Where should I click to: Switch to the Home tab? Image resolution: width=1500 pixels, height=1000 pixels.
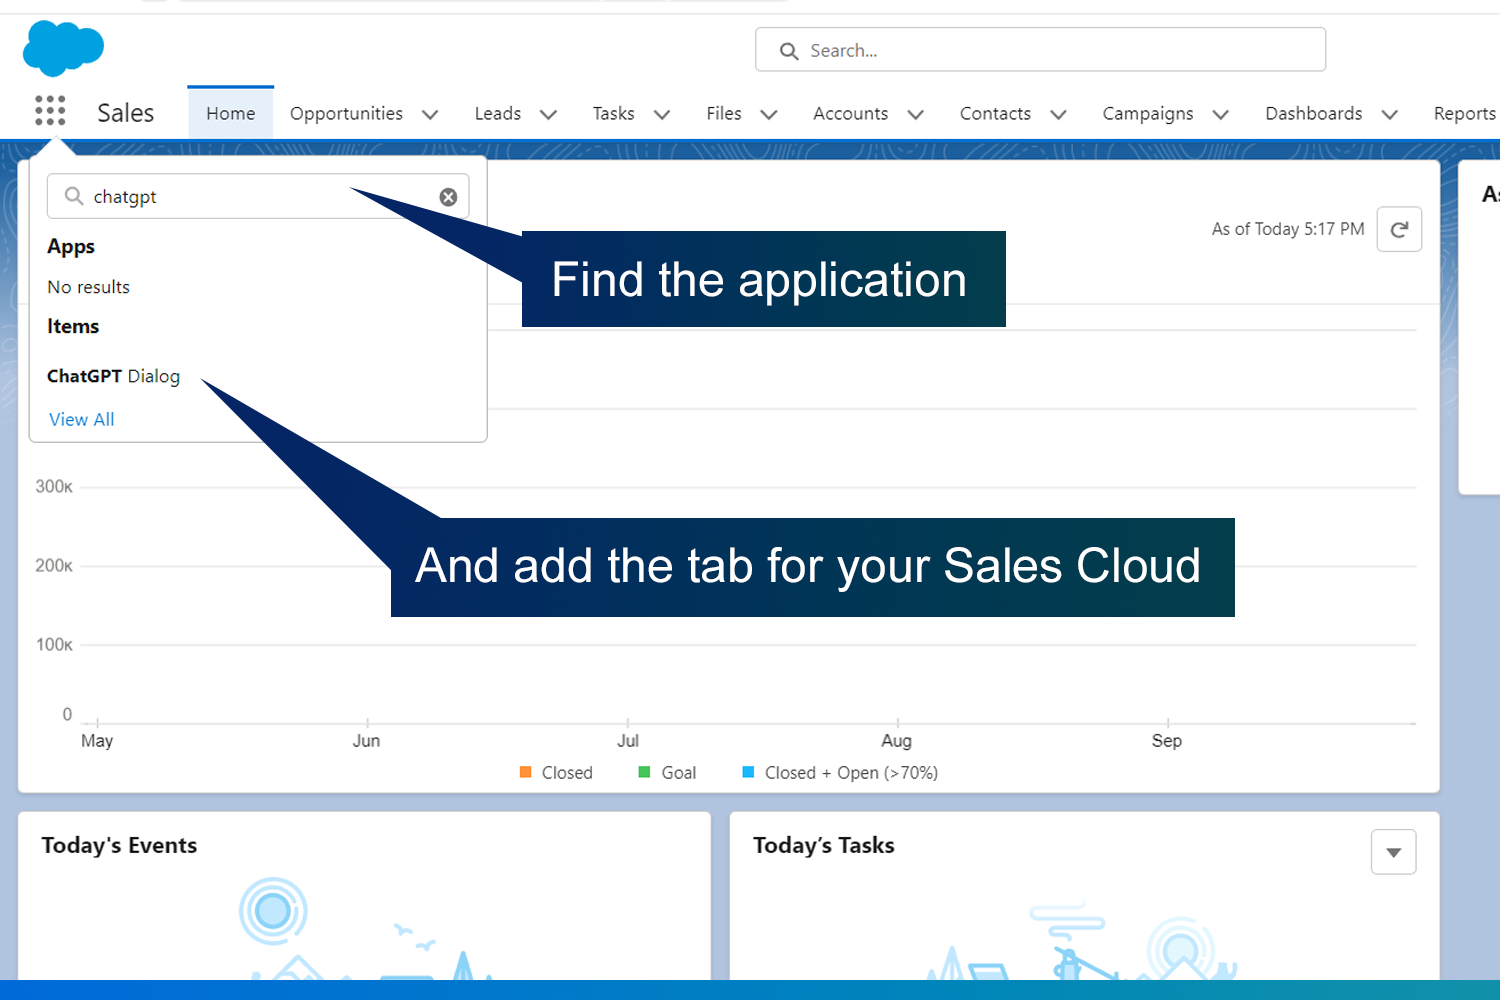point(230,113)
